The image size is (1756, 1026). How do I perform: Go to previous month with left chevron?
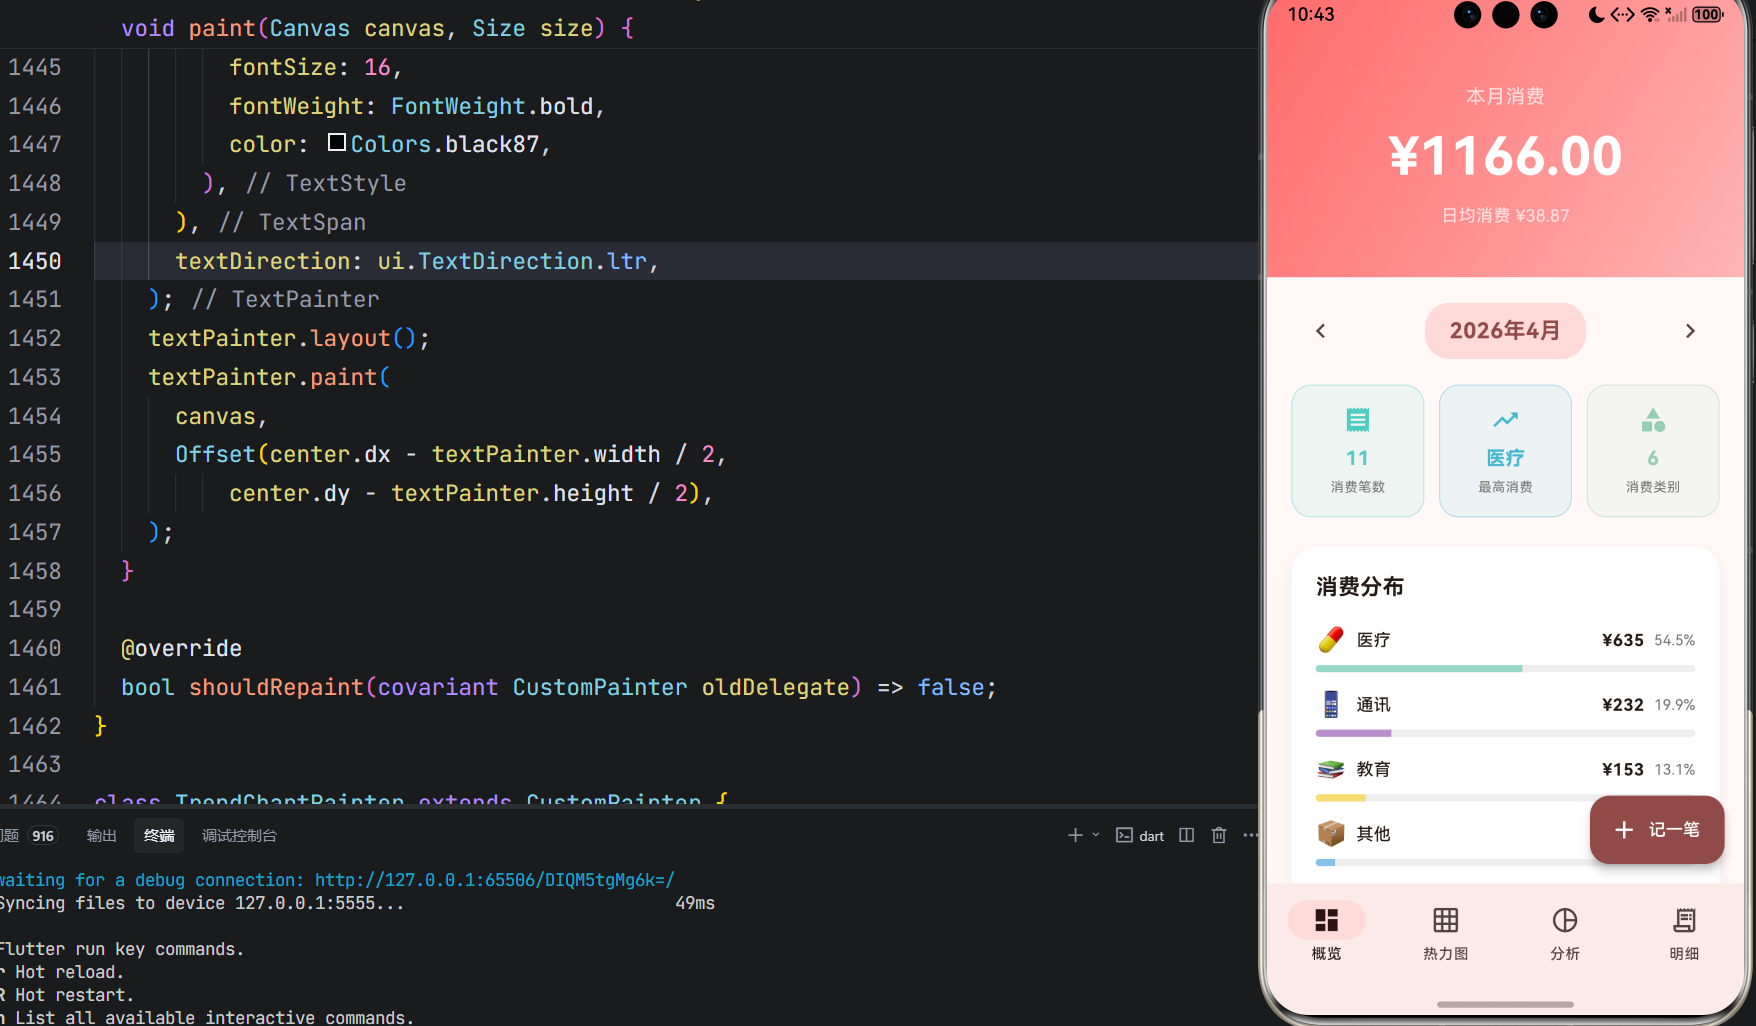pyautogui.click(x=1320, y=331)
